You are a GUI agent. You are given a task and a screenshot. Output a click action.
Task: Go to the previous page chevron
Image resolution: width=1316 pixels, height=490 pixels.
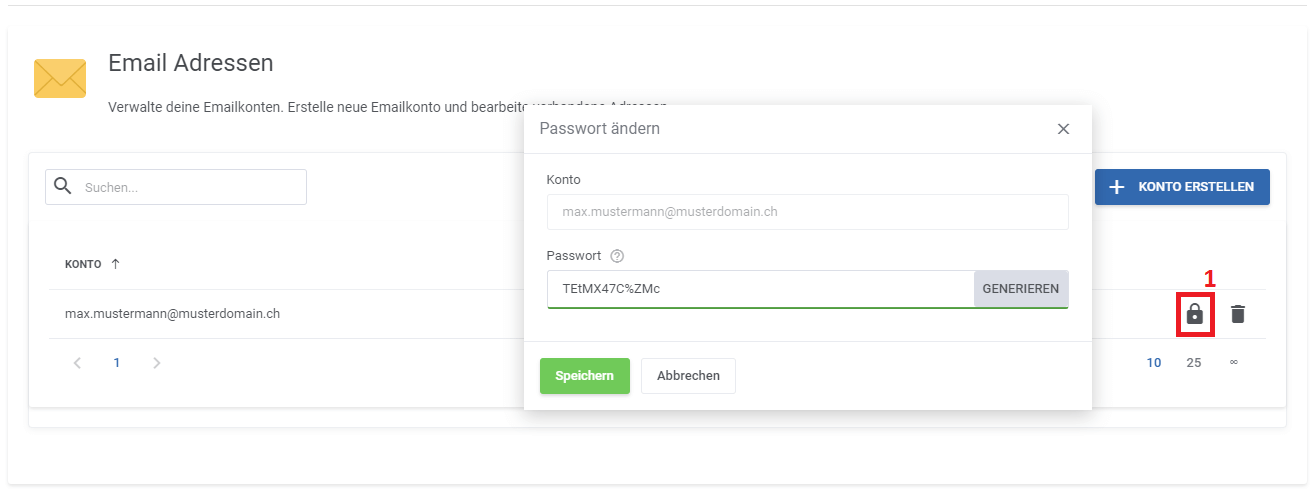point(77,363)
